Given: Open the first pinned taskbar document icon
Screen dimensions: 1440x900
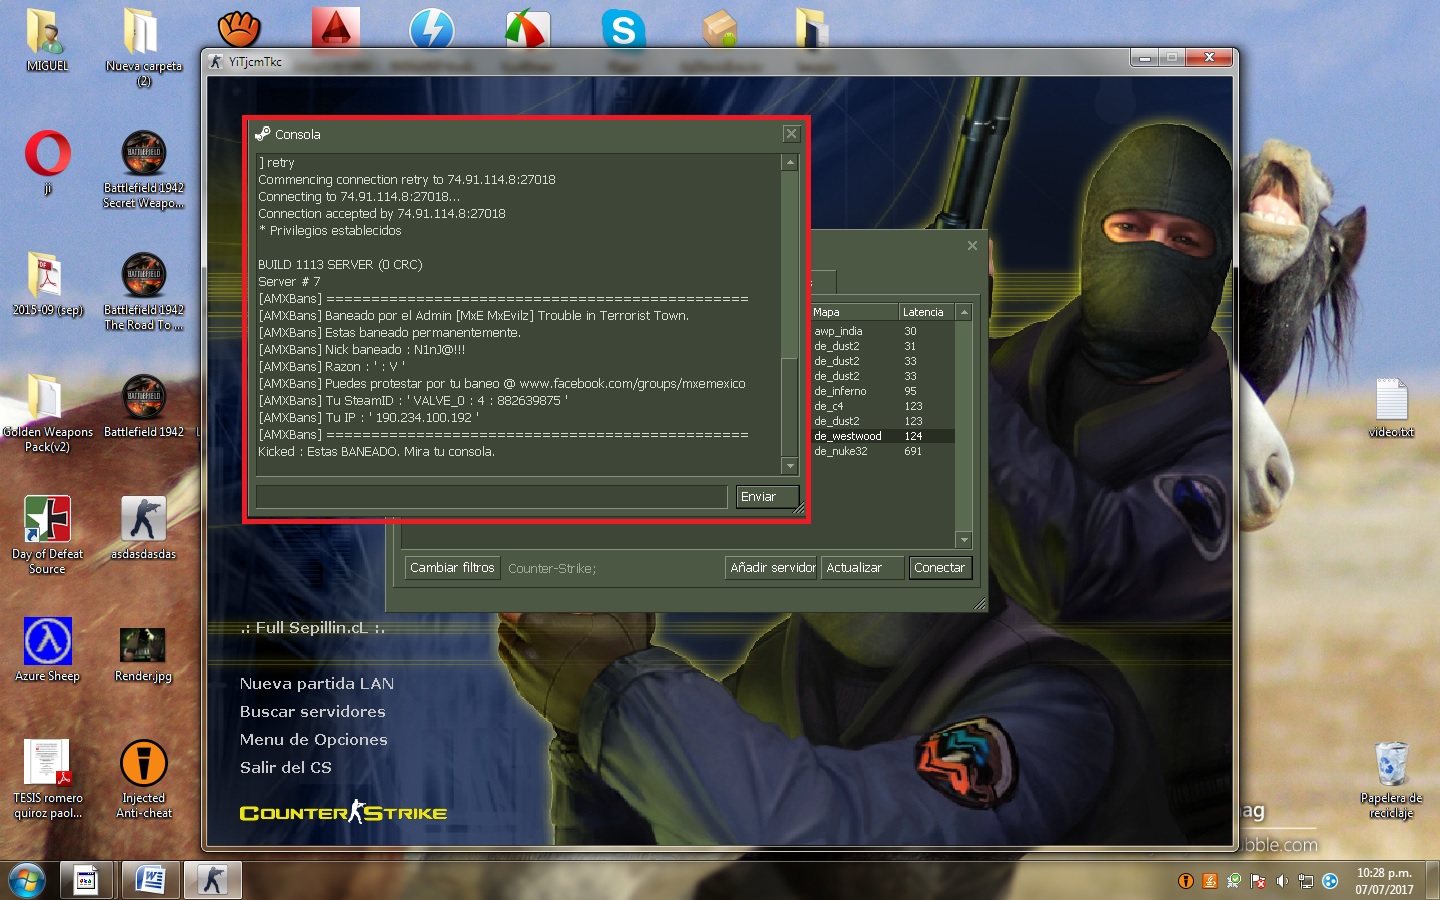Looking at the screenshot, I should click(x=86, y=880).
